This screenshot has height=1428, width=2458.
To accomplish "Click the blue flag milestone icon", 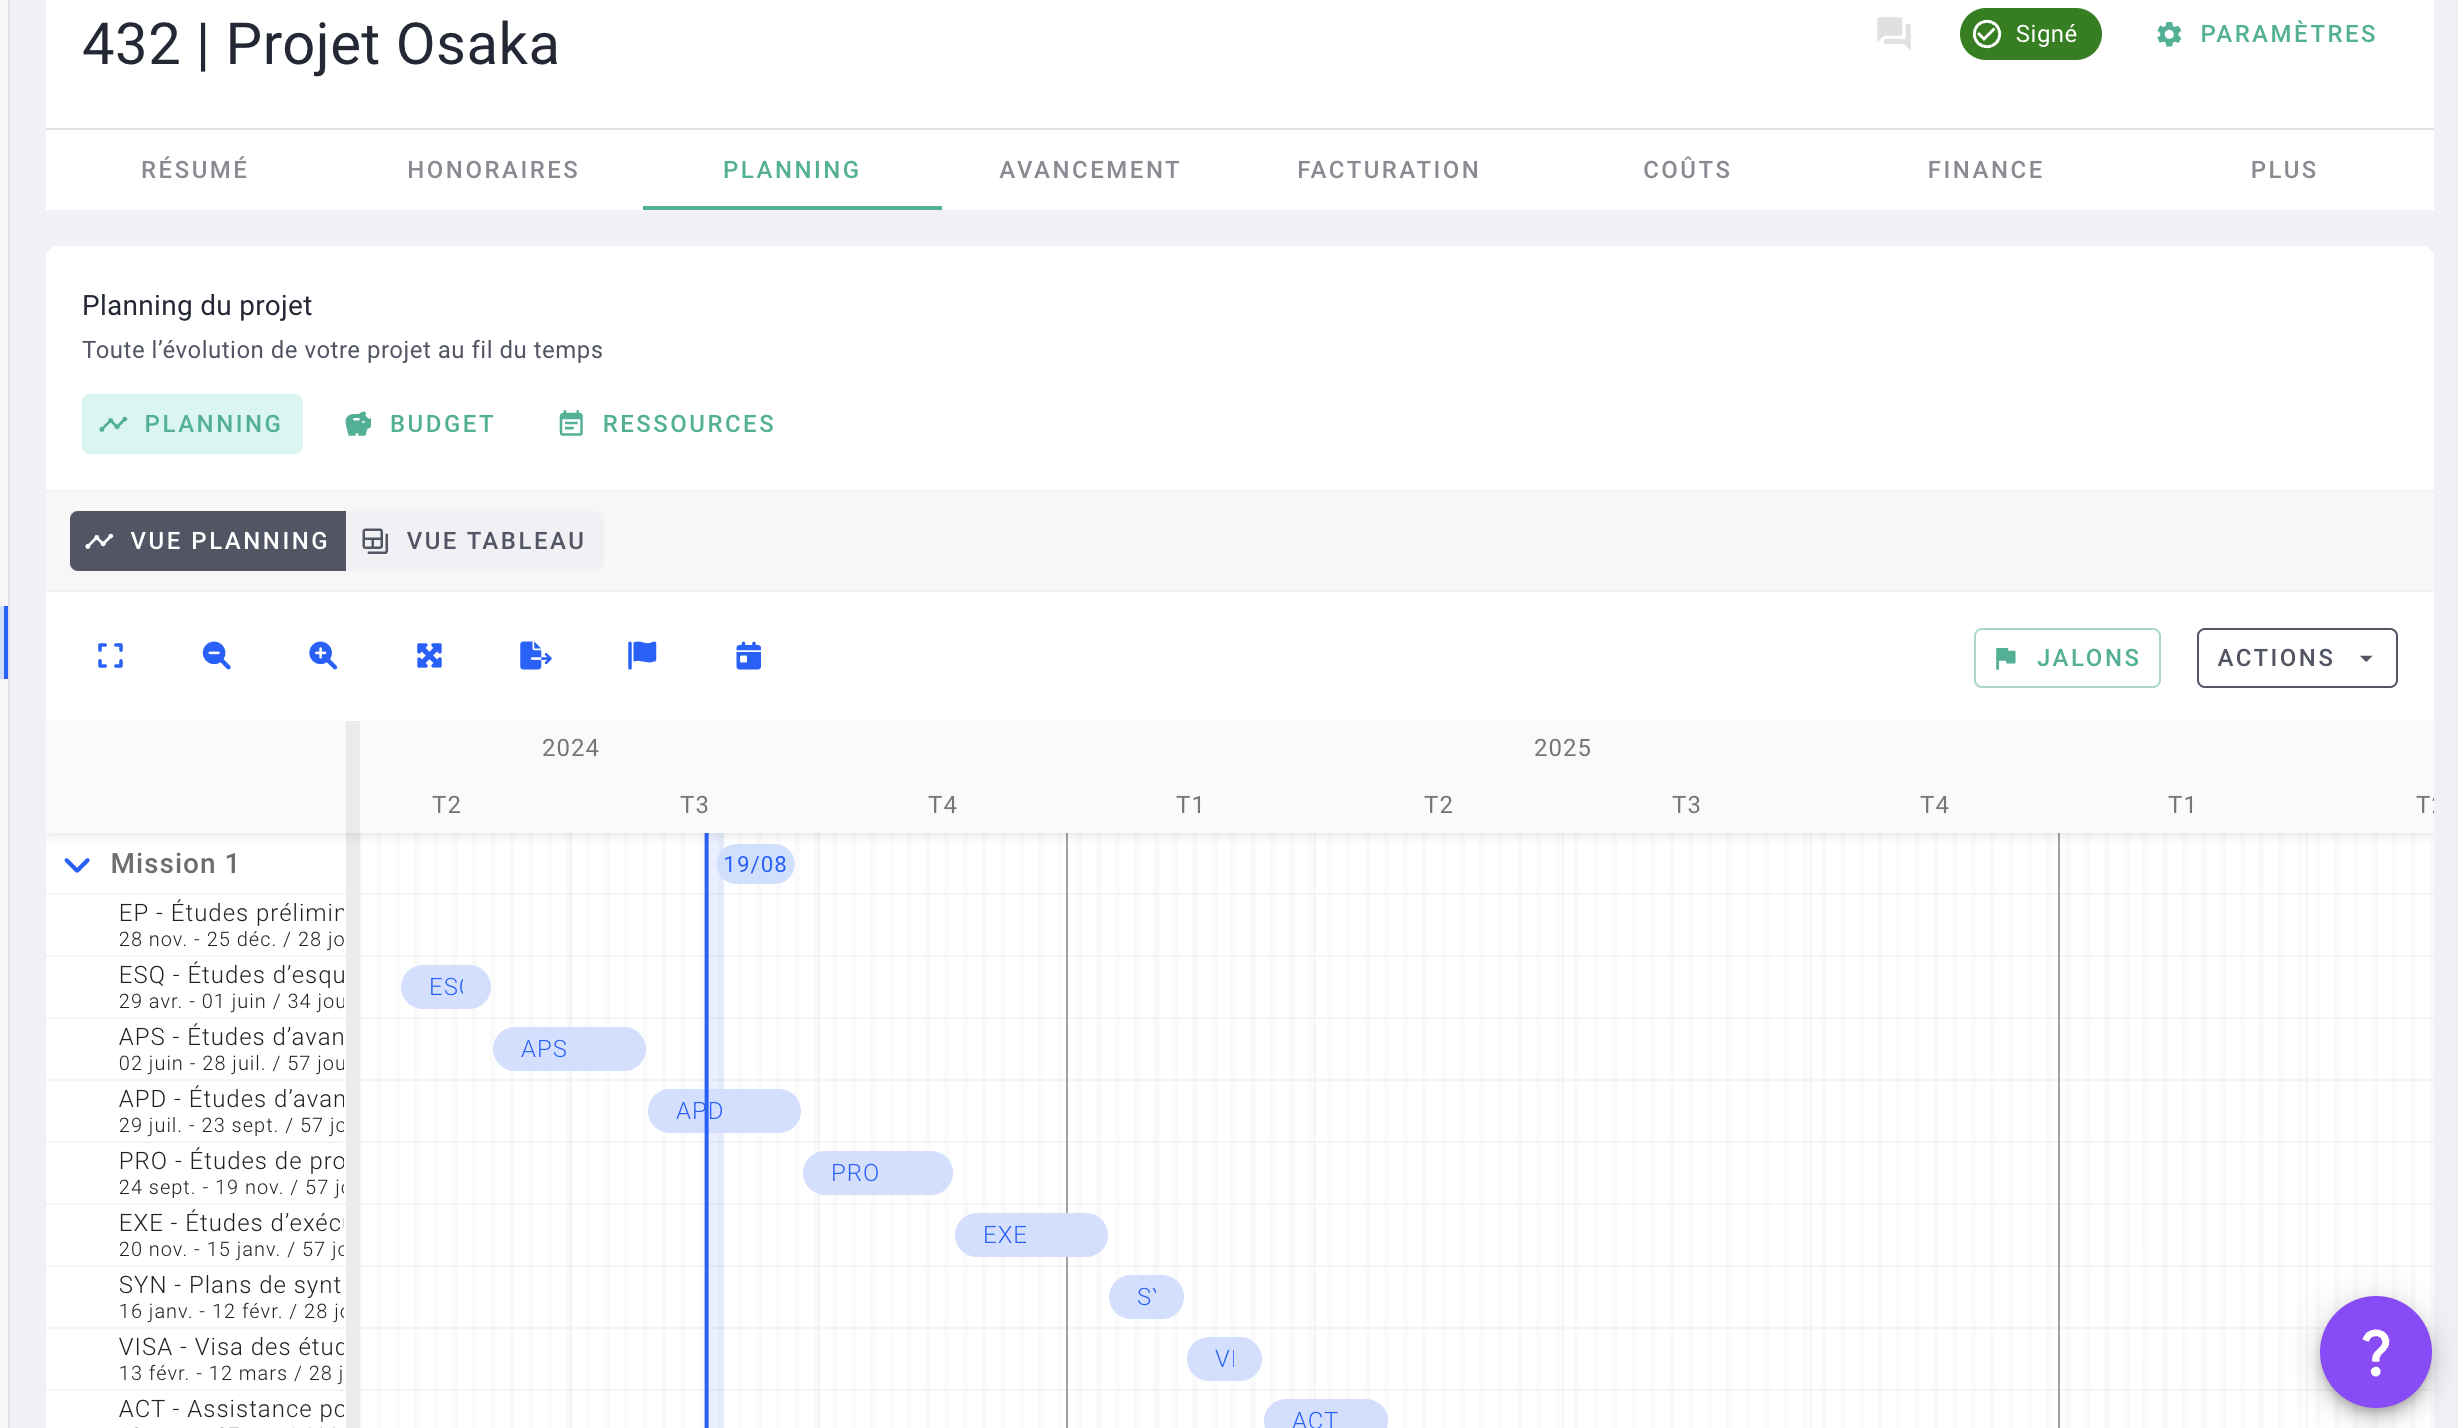I will [x=642, y=656].
